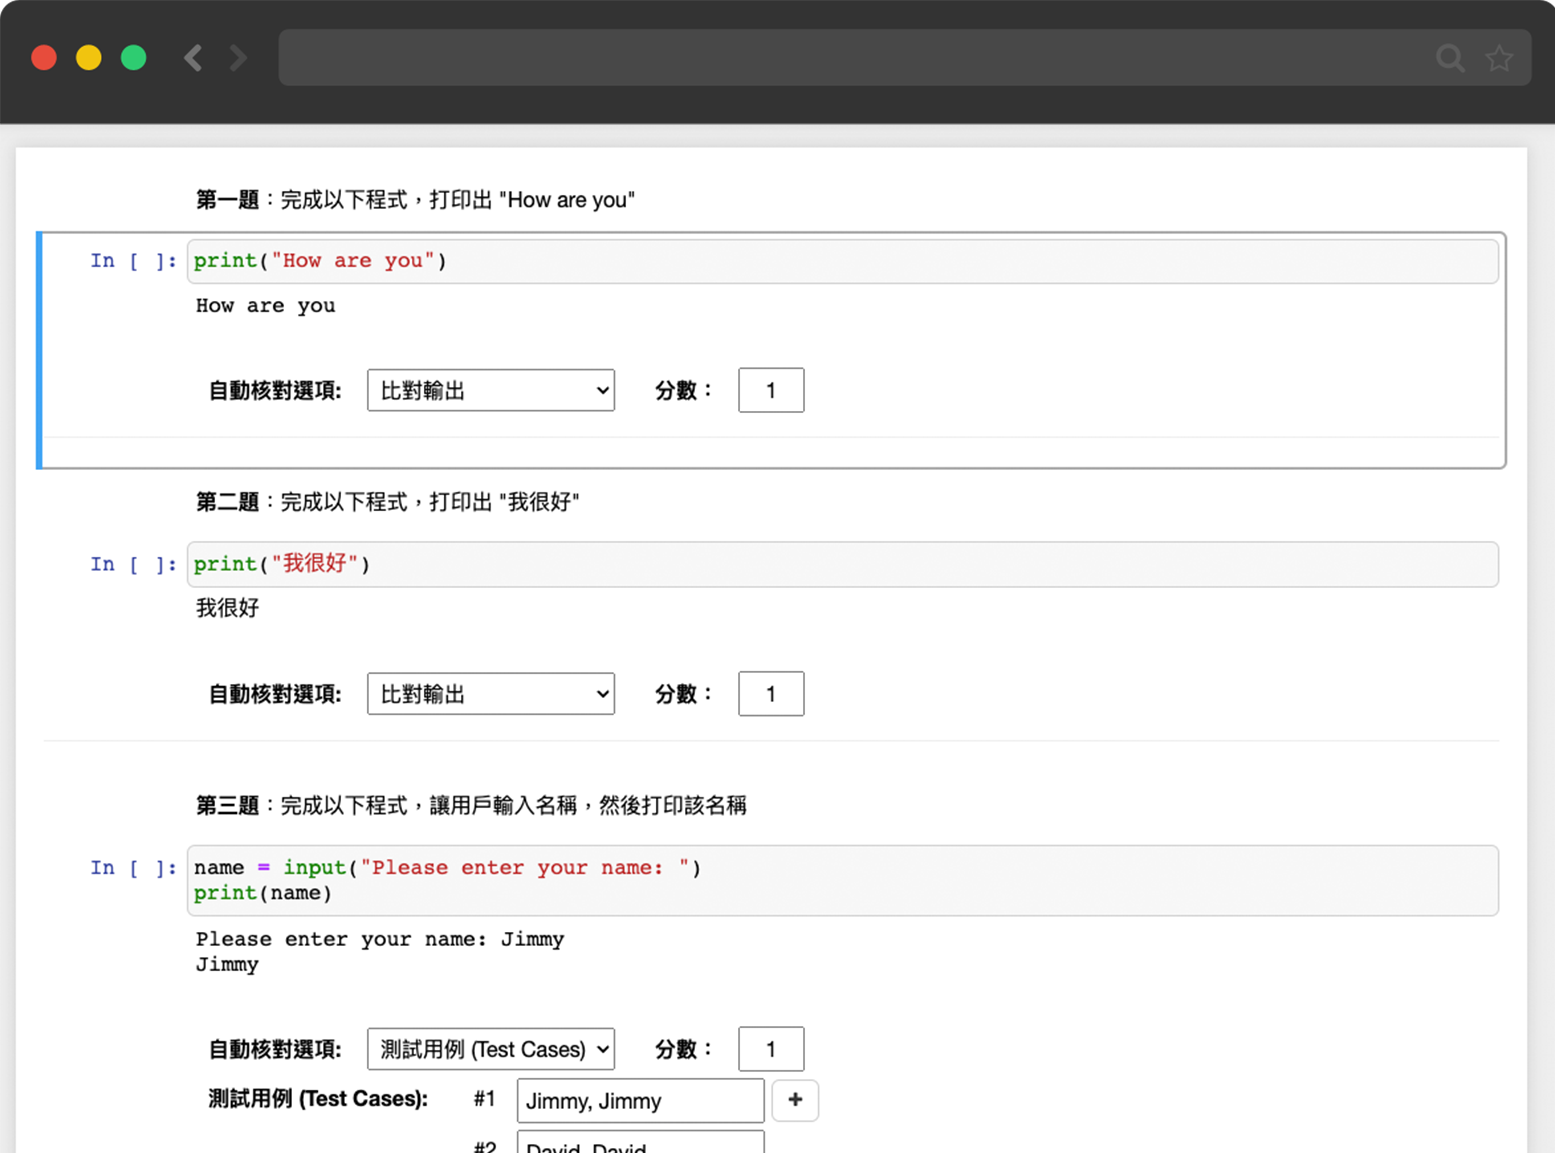Click the green maximize window button
Screen dimensions: 1555x1153
(133, 58)
